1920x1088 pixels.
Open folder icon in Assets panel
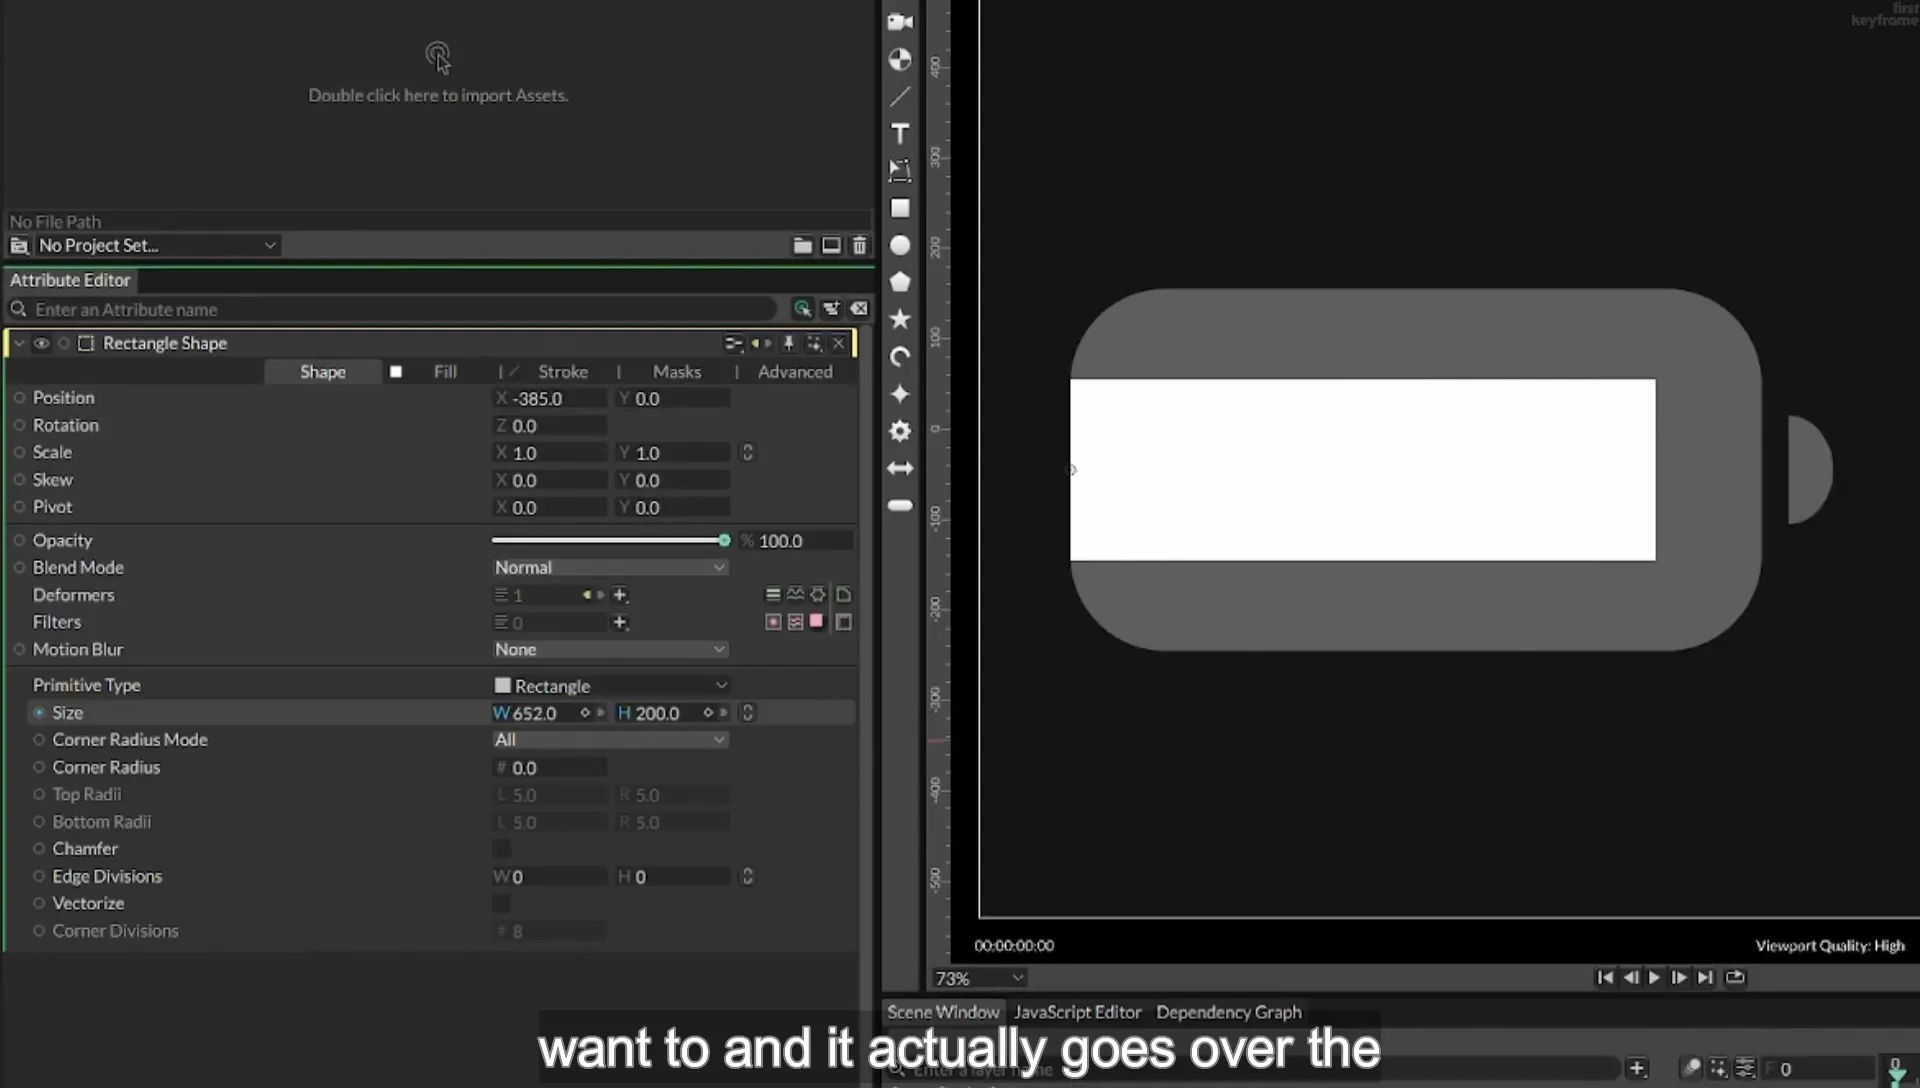[802, 245]
